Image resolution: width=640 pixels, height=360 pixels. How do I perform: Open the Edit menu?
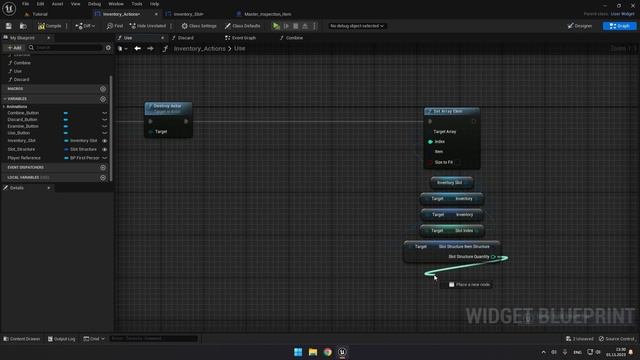[x=40, y=4]
